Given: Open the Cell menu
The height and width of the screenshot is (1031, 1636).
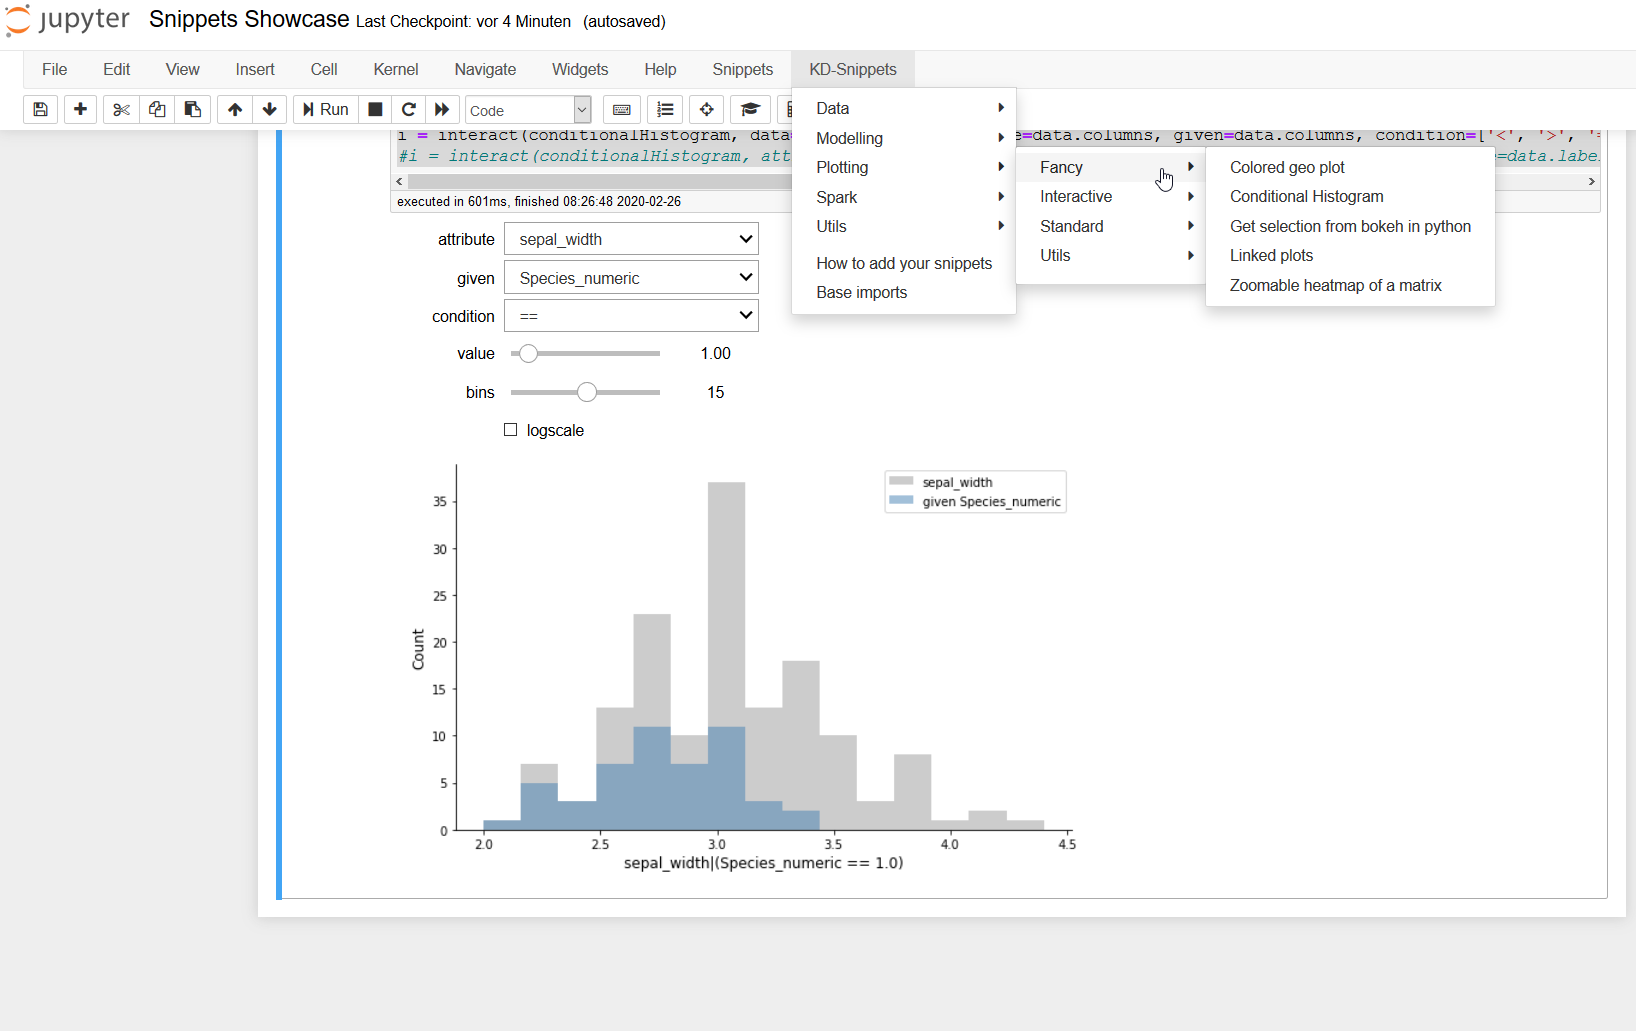Looking at the screenshot, I should (x=324, y=69).
